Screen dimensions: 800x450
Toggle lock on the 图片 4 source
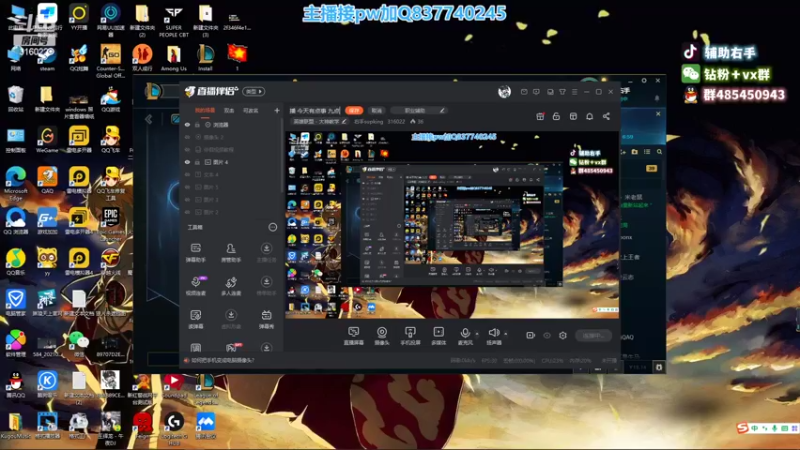(x=197, y=162)
